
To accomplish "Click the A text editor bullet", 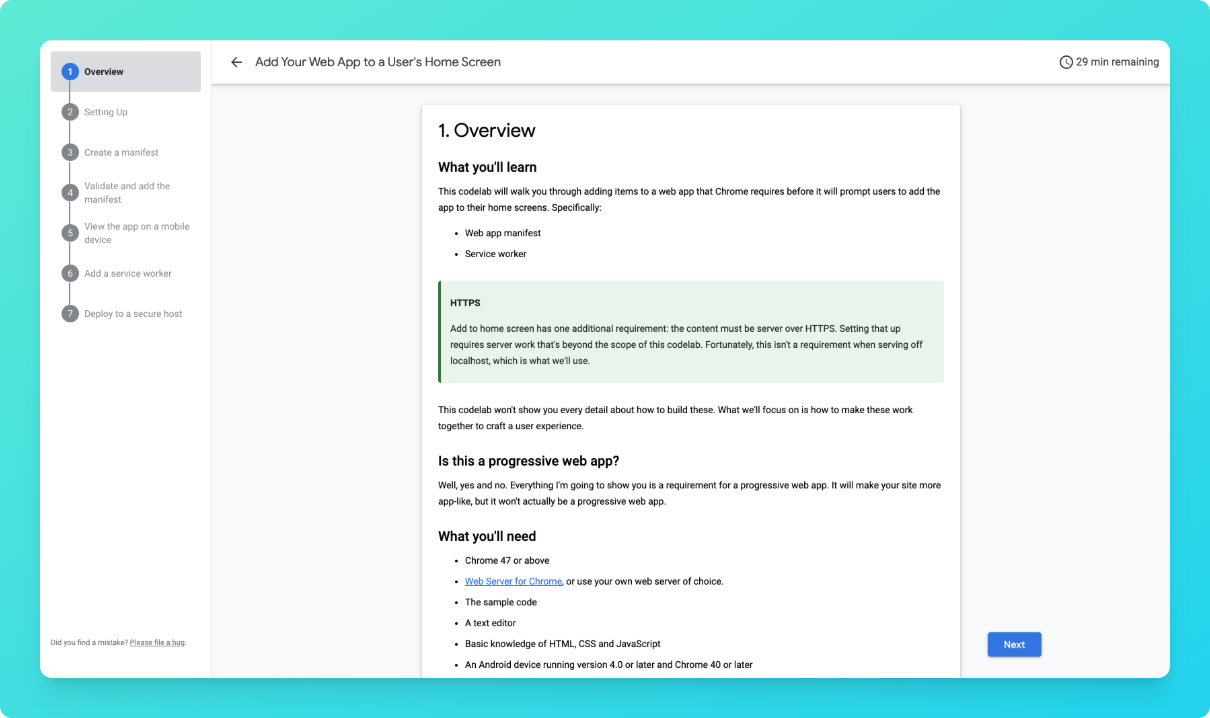I will coord(490,623).
